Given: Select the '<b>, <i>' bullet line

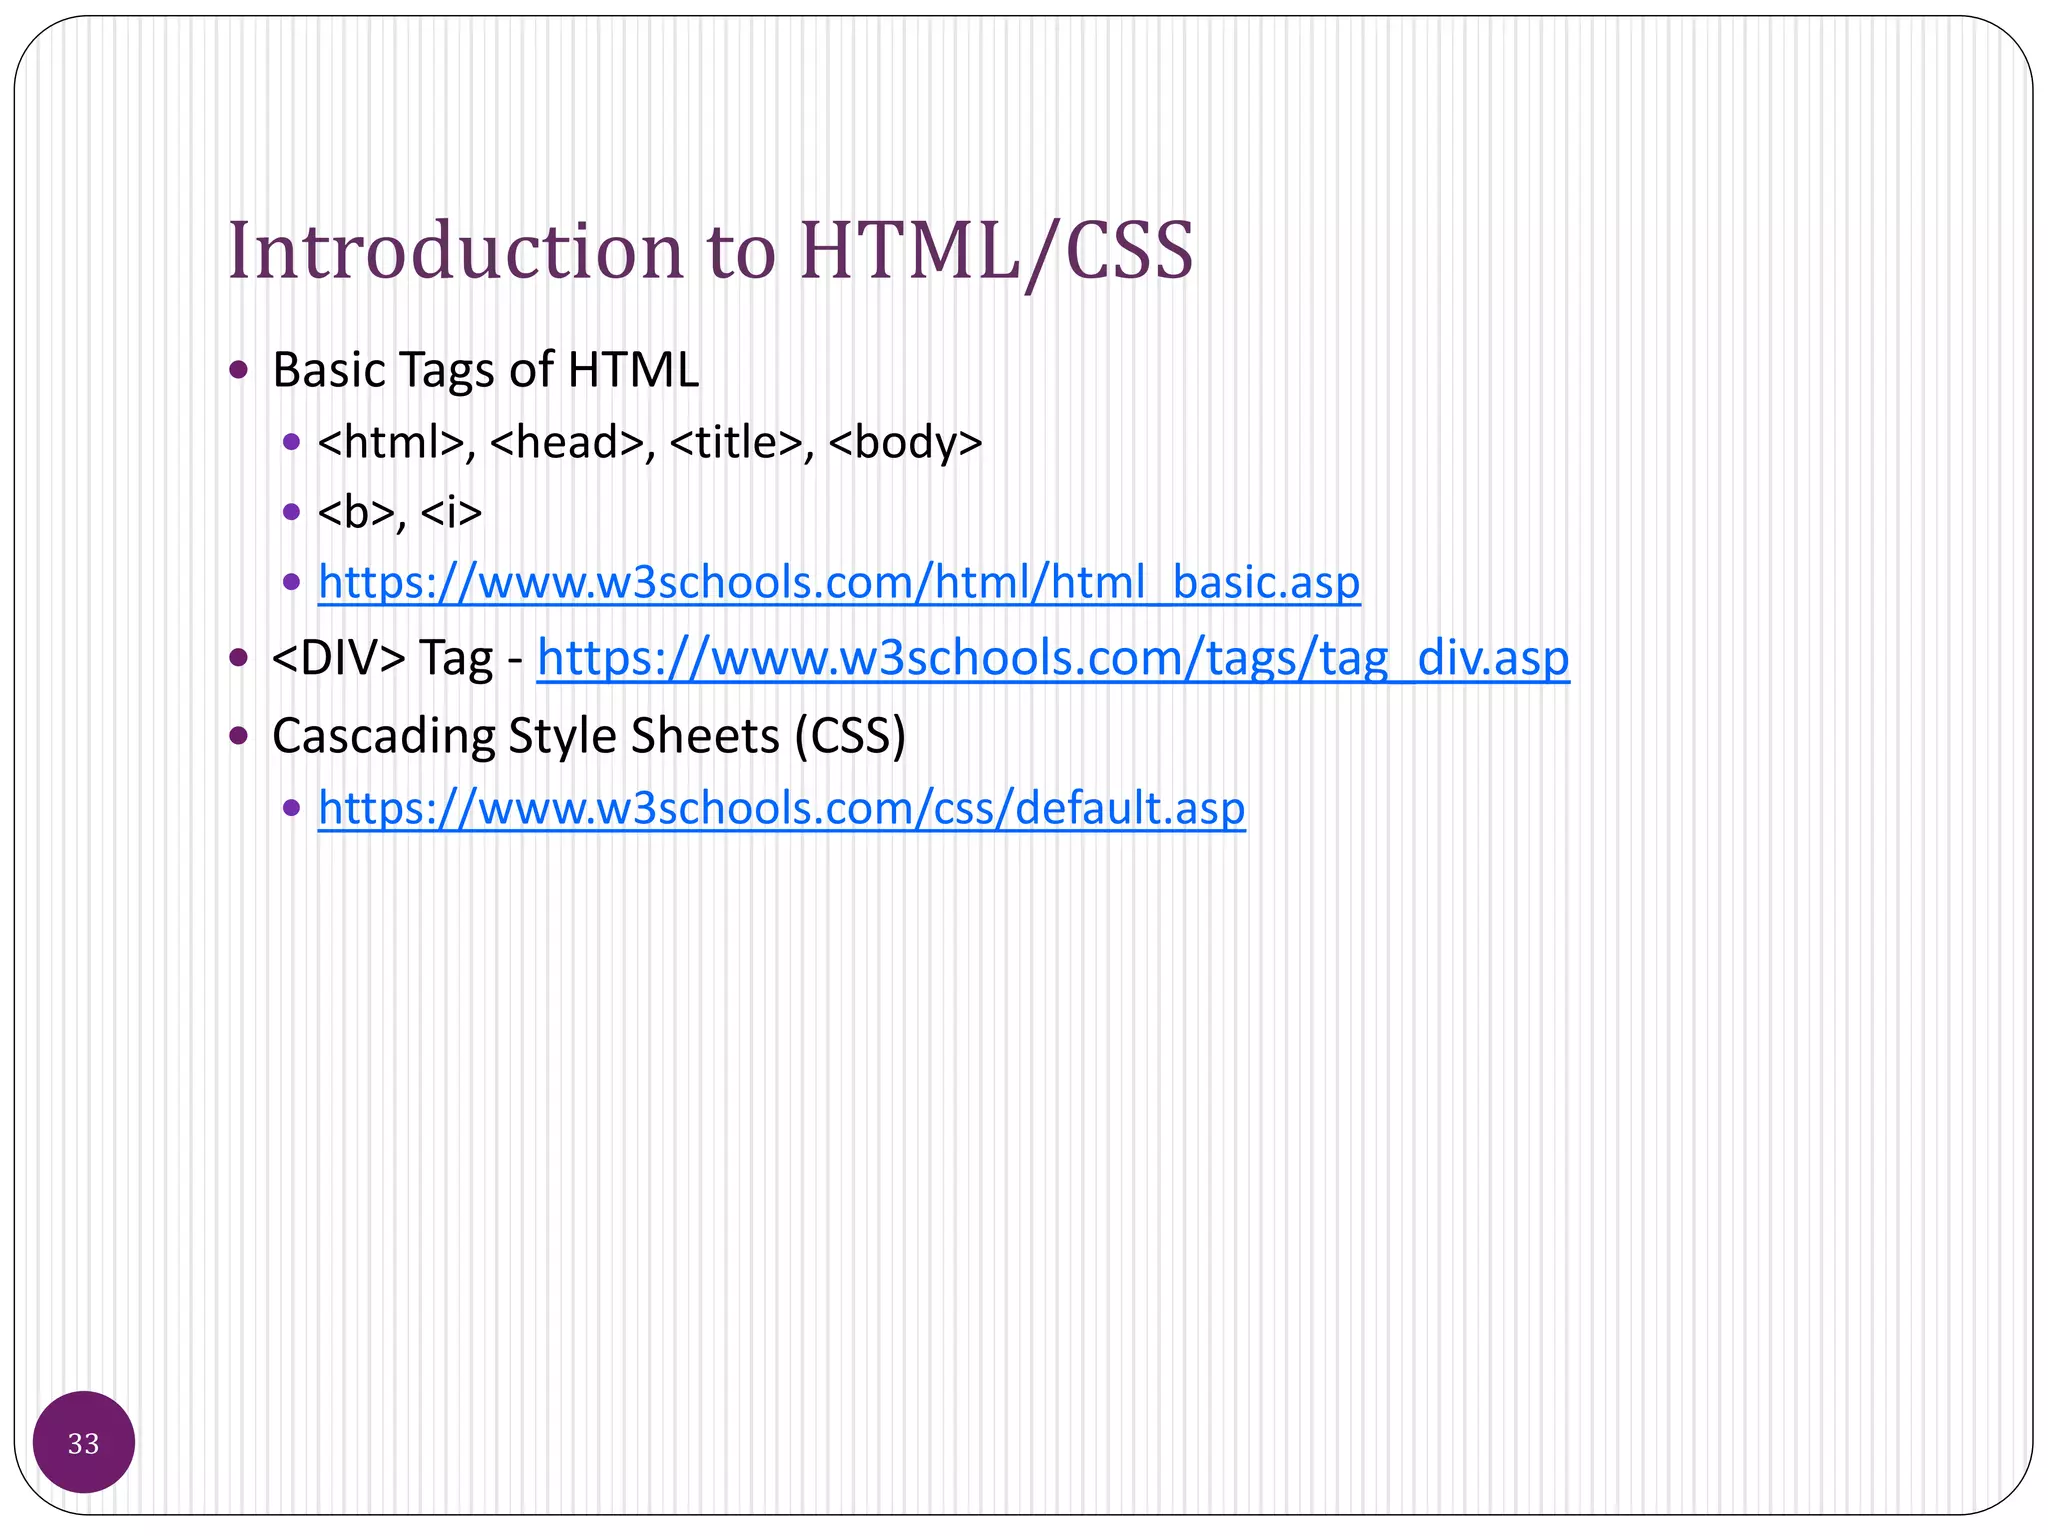Looking at the screenshot, I should coord(400,512).
